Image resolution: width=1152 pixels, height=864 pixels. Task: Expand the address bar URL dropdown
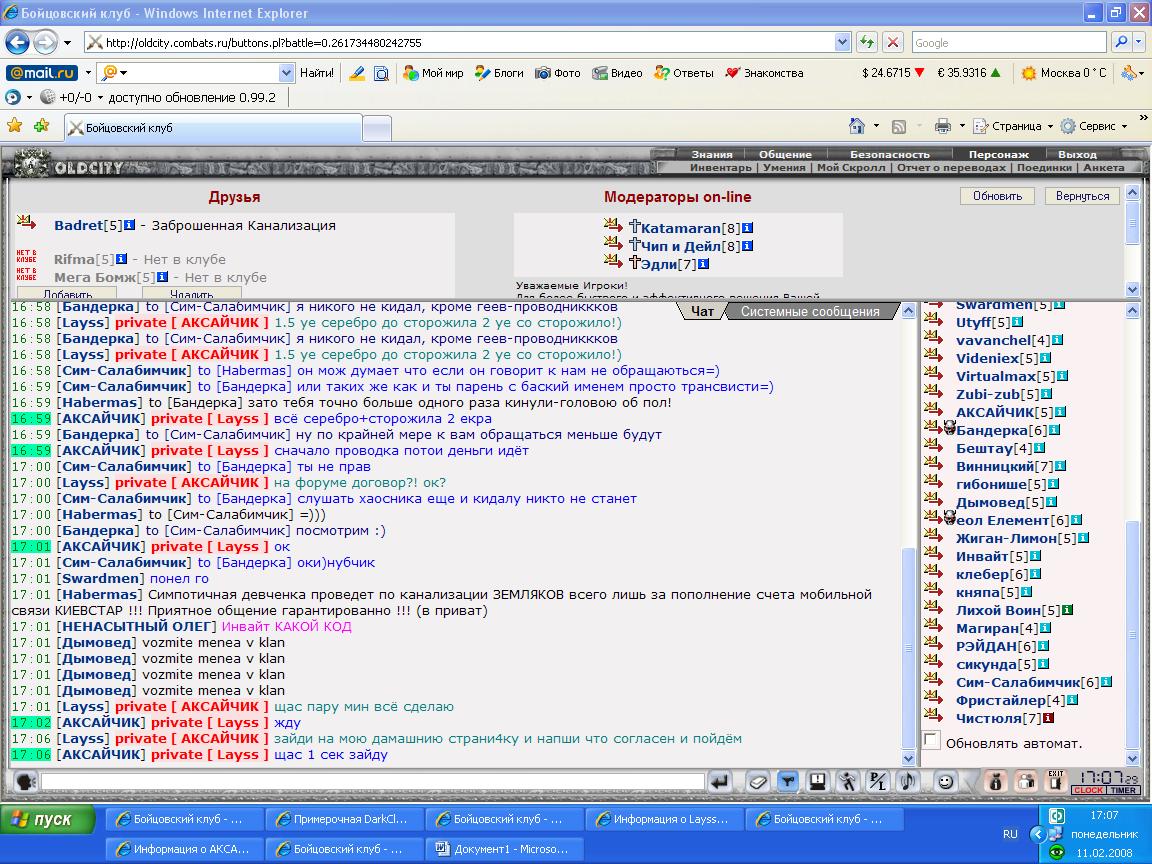843,43
